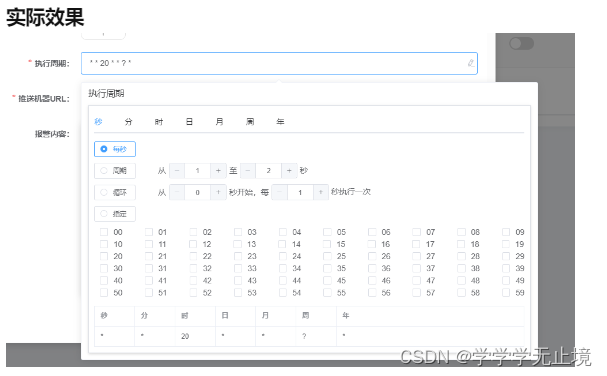Increase the loop interval value in 秒执行一次 row
Screen dimensions: 607x376
321,192
